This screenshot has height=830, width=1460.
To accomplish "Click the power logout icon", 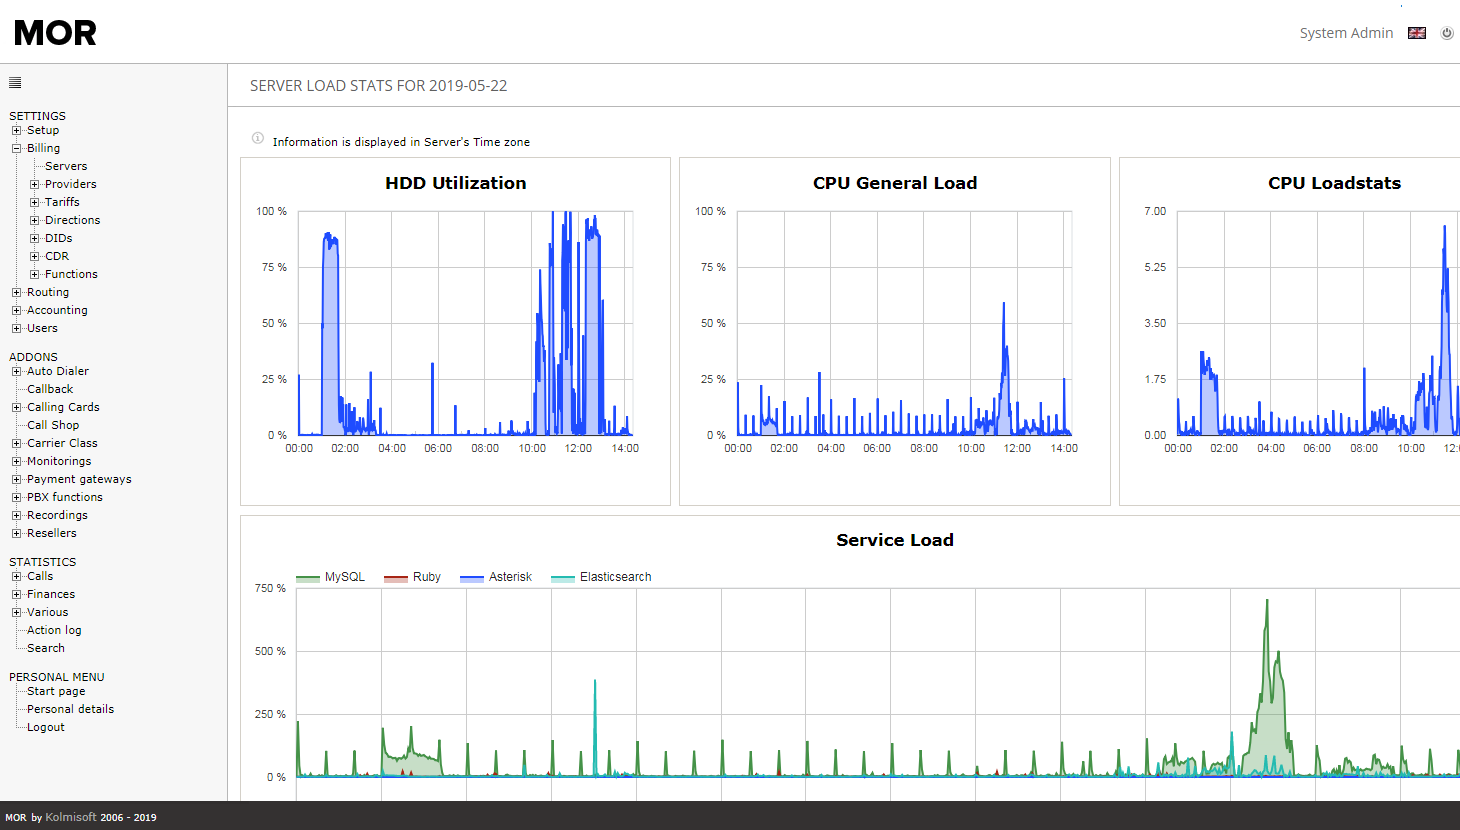I will tap(1446, 33).
